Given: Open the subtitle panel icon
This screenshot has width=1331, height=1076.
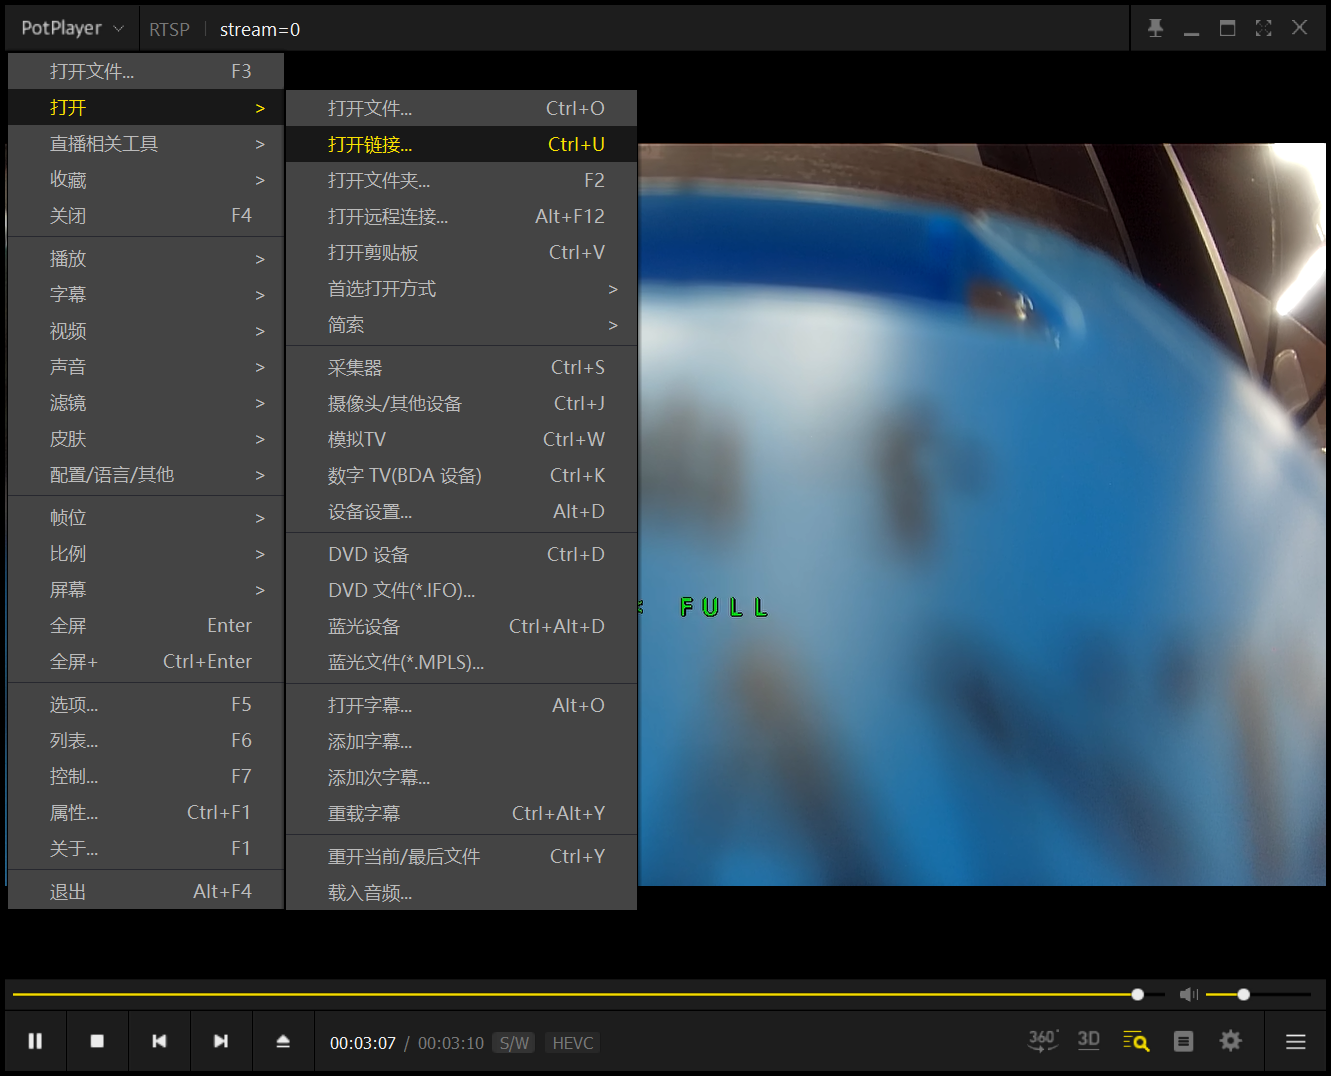Looking at the screenshot, I should tap(1183, 1040).
